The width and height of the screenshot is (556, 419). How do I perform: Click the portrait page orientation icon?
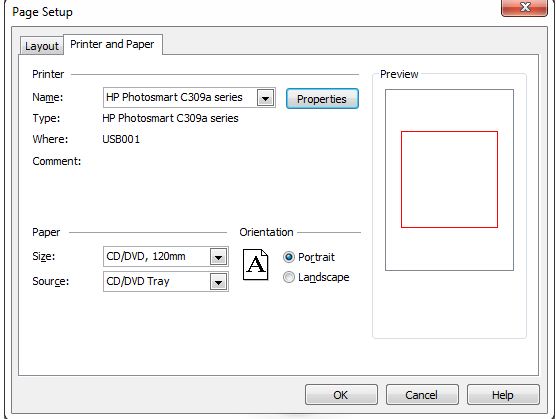click(x=255, y=264)
